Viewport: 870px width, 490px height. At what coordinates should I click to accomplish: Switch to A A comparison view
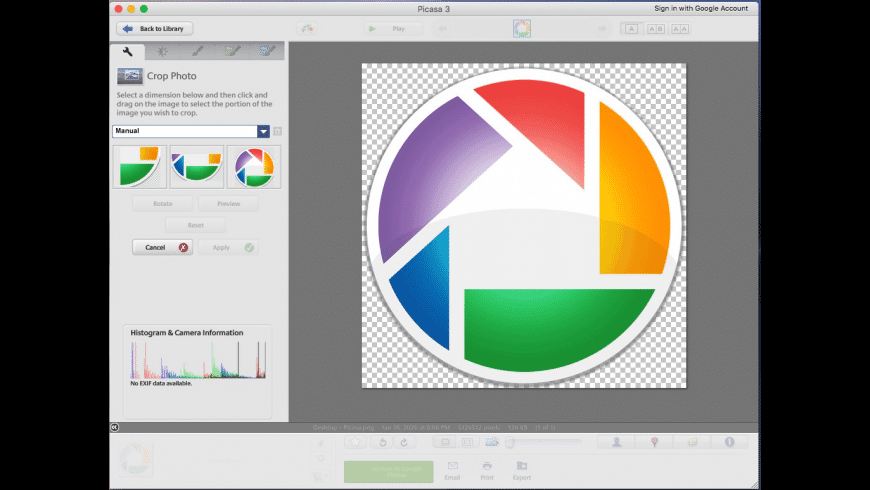point(680,29)
